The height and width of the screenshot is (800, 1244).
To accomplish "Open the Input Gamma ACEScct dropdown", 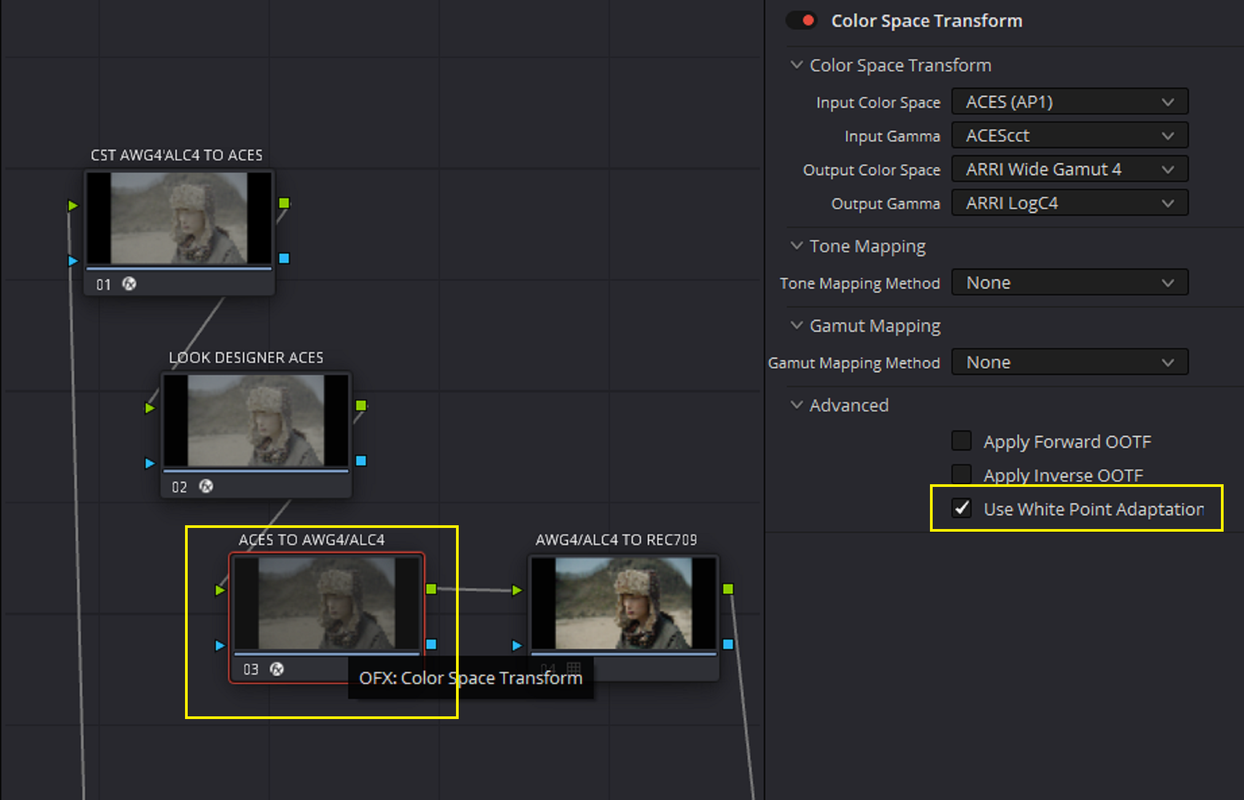I will (x=1070, y=135).
